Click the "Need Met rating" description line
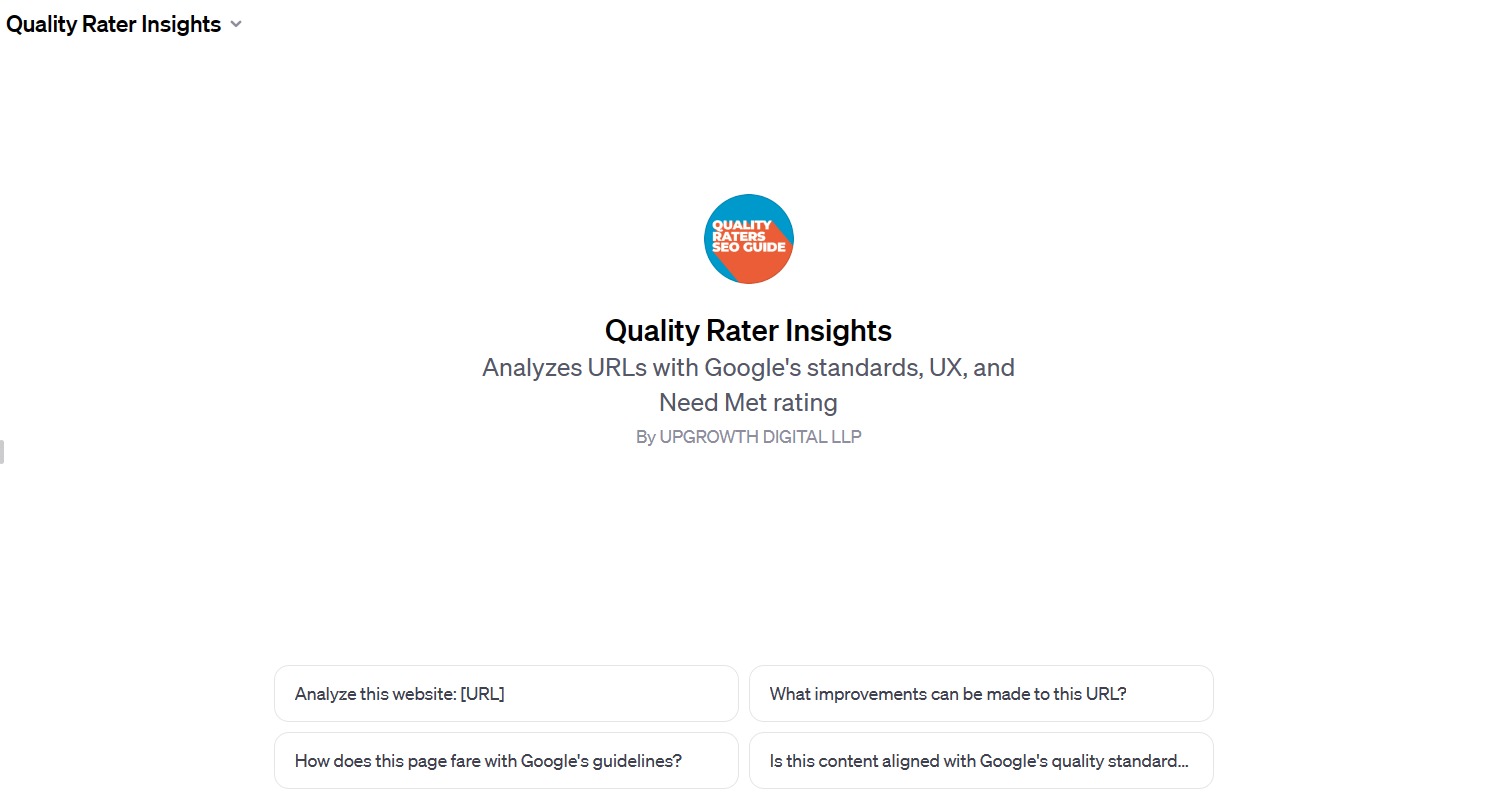 click(x=748, y=403)
